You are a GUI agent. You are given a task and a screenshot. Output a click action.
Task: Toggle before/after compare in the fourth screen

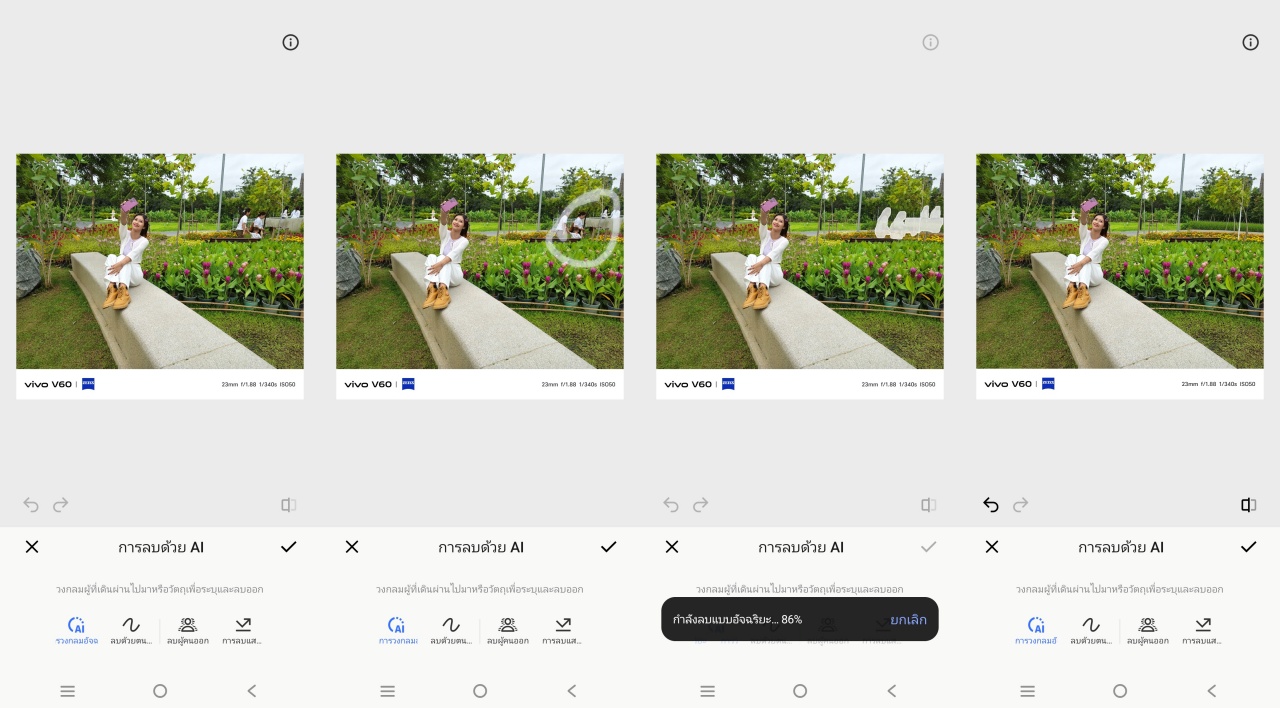point(1248,505)
